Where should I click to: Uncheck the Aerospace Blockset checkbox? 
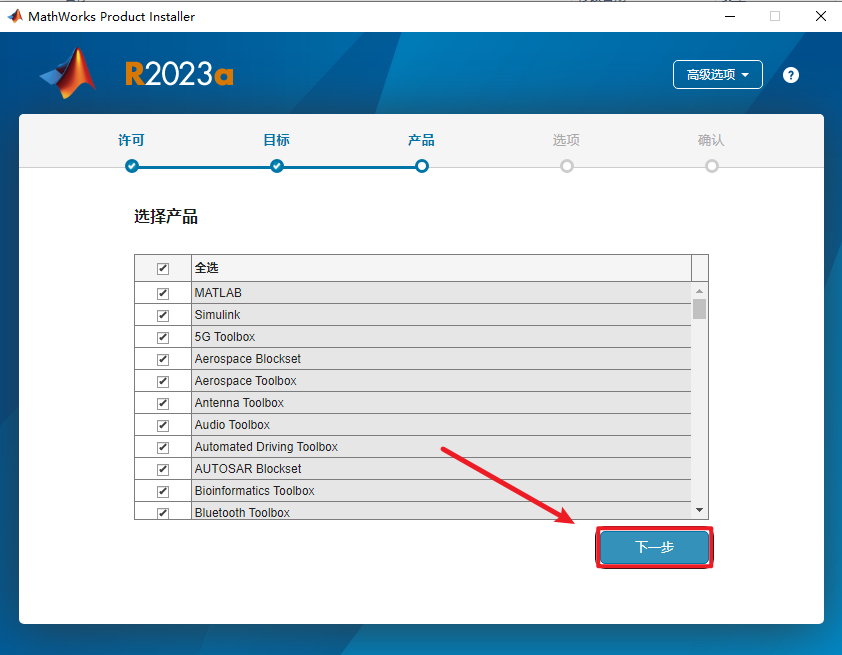click(163, 360)
